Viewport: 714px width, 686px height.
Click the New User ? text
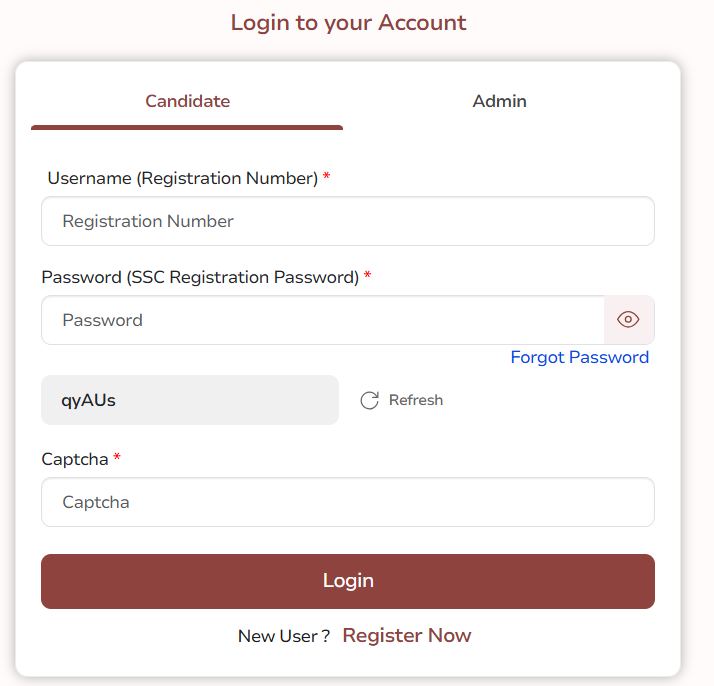pos(284,636)
